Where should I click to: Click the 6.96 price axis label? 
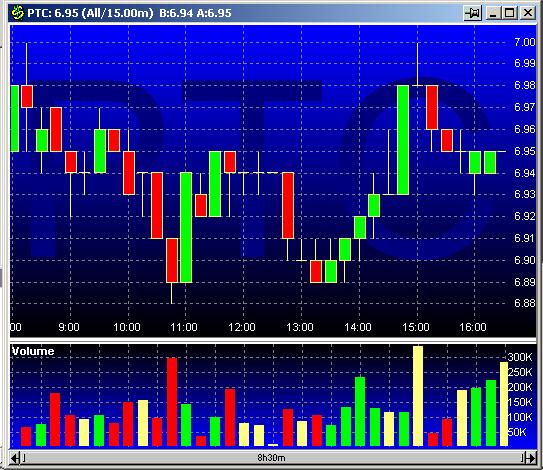click(525, 129)
